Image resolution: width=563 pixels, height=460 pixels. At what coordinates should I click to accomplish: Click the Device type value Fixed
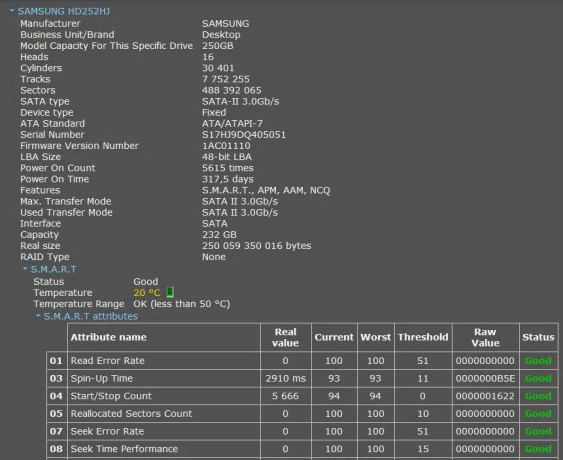(x=214, y=112)
